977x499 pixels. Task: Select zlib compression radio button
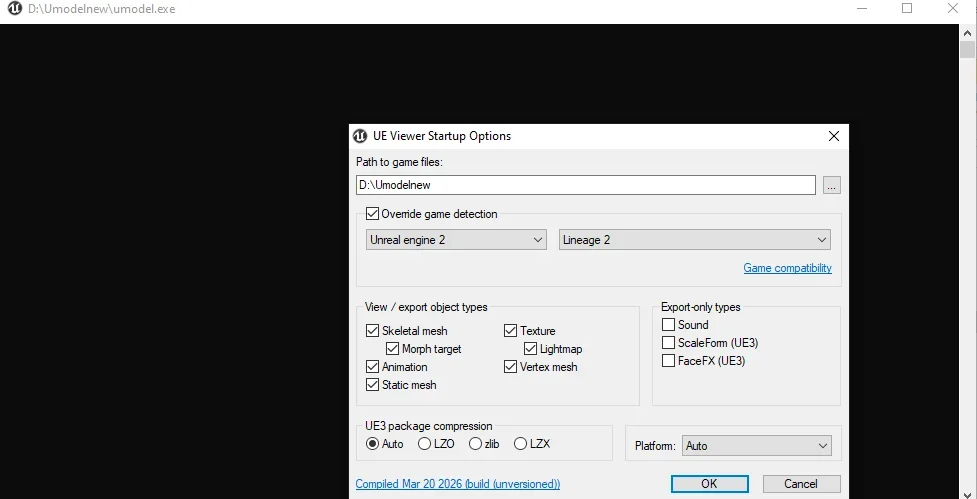pos(475,444)
